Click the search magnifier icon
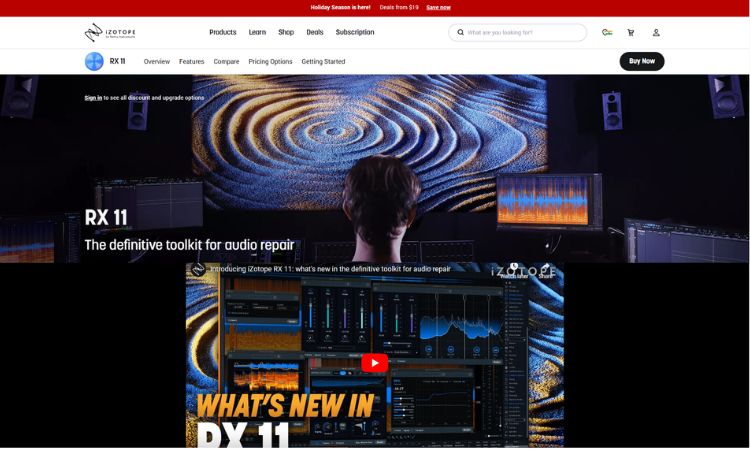The width and height of the screenshot is (750, 450). point(460,33)
